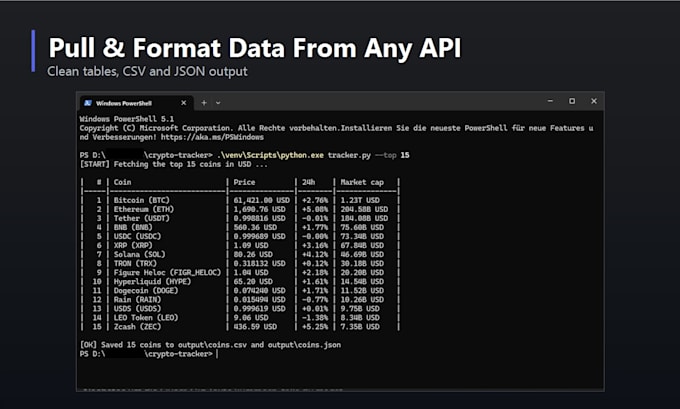Minimize the PowerShell window

550,101
